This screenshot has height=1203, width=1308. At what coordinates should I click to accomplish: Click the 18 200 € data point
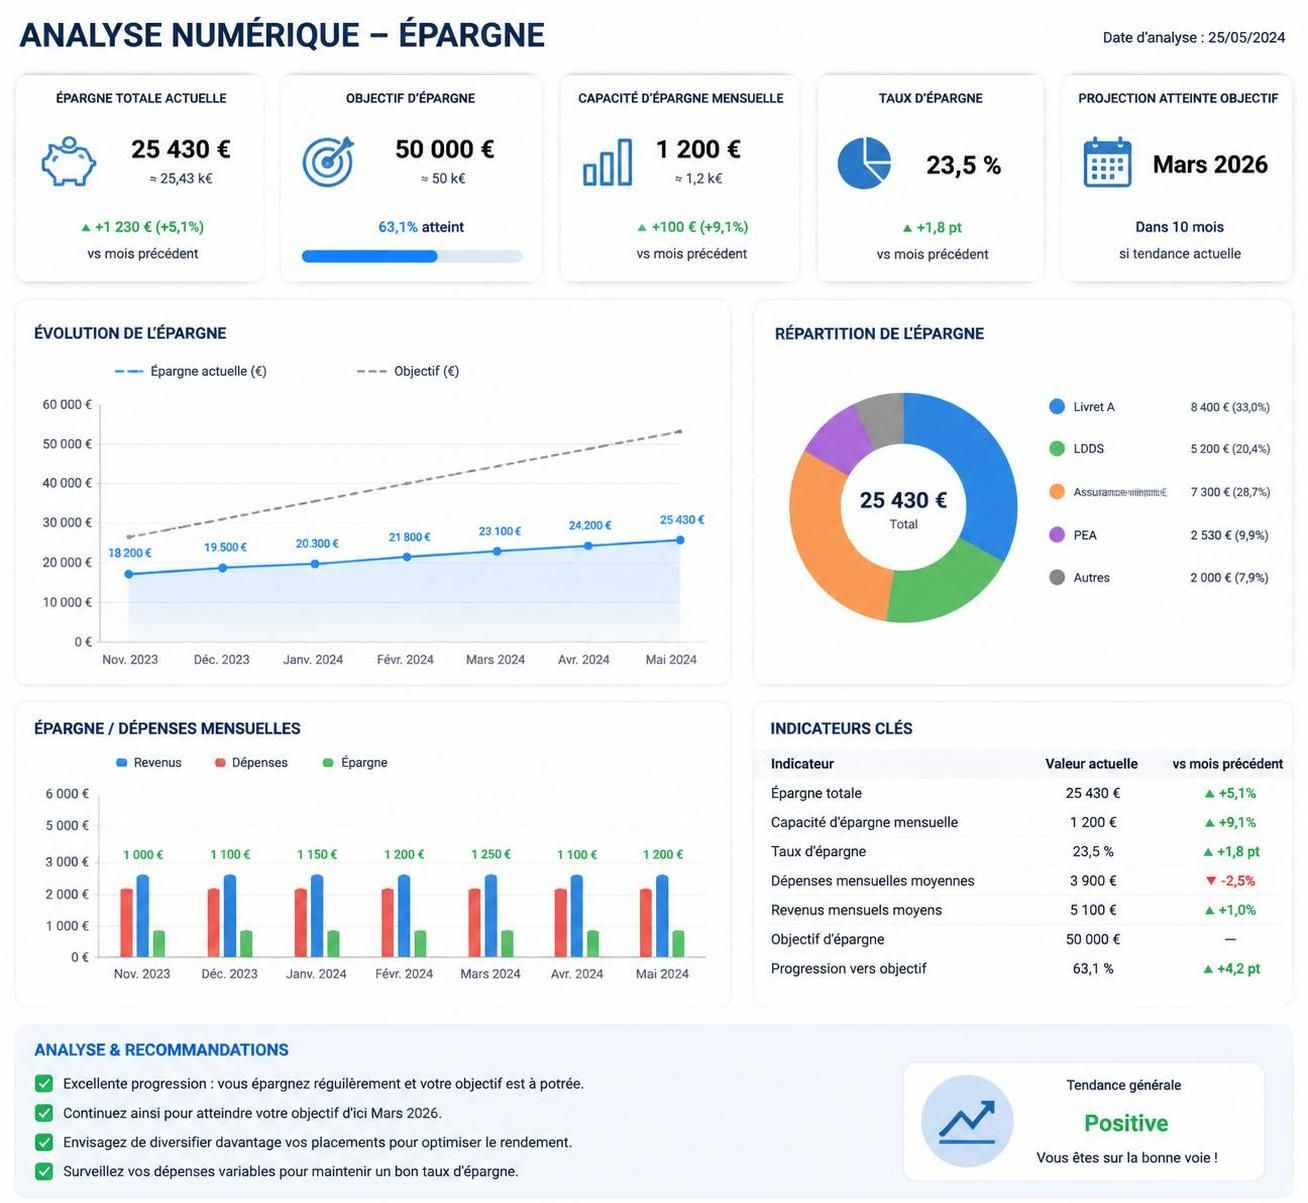tap(129, 574)
